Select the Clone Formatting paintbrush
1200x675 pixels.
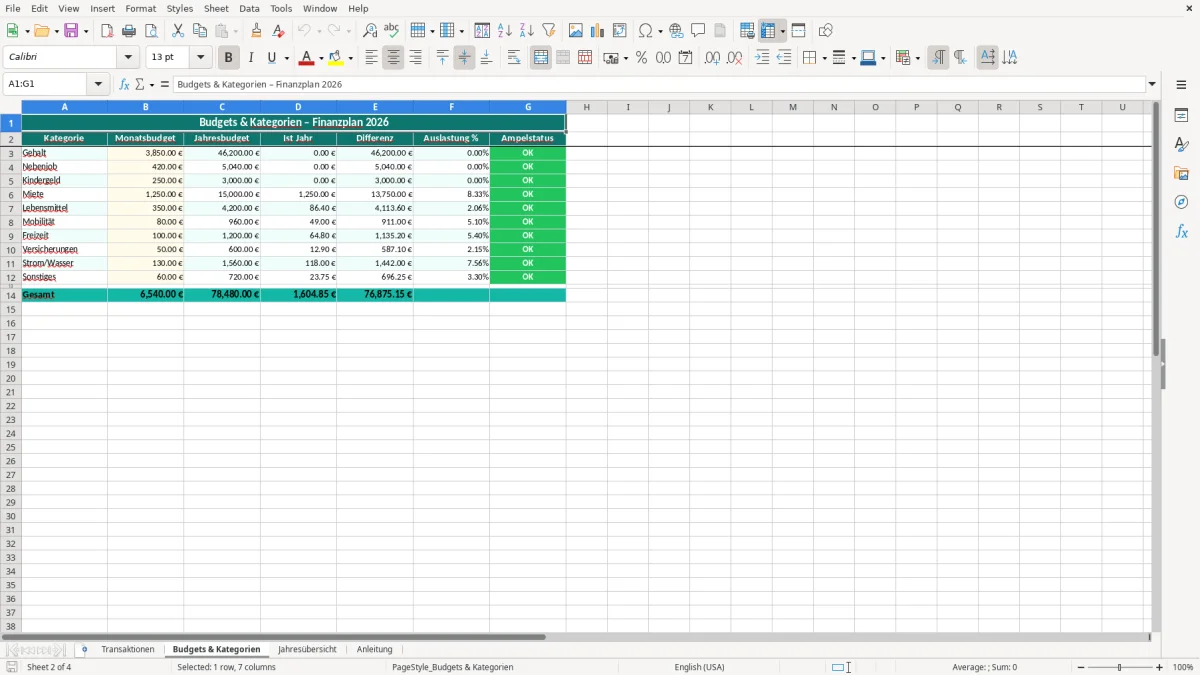click(257, 31)
